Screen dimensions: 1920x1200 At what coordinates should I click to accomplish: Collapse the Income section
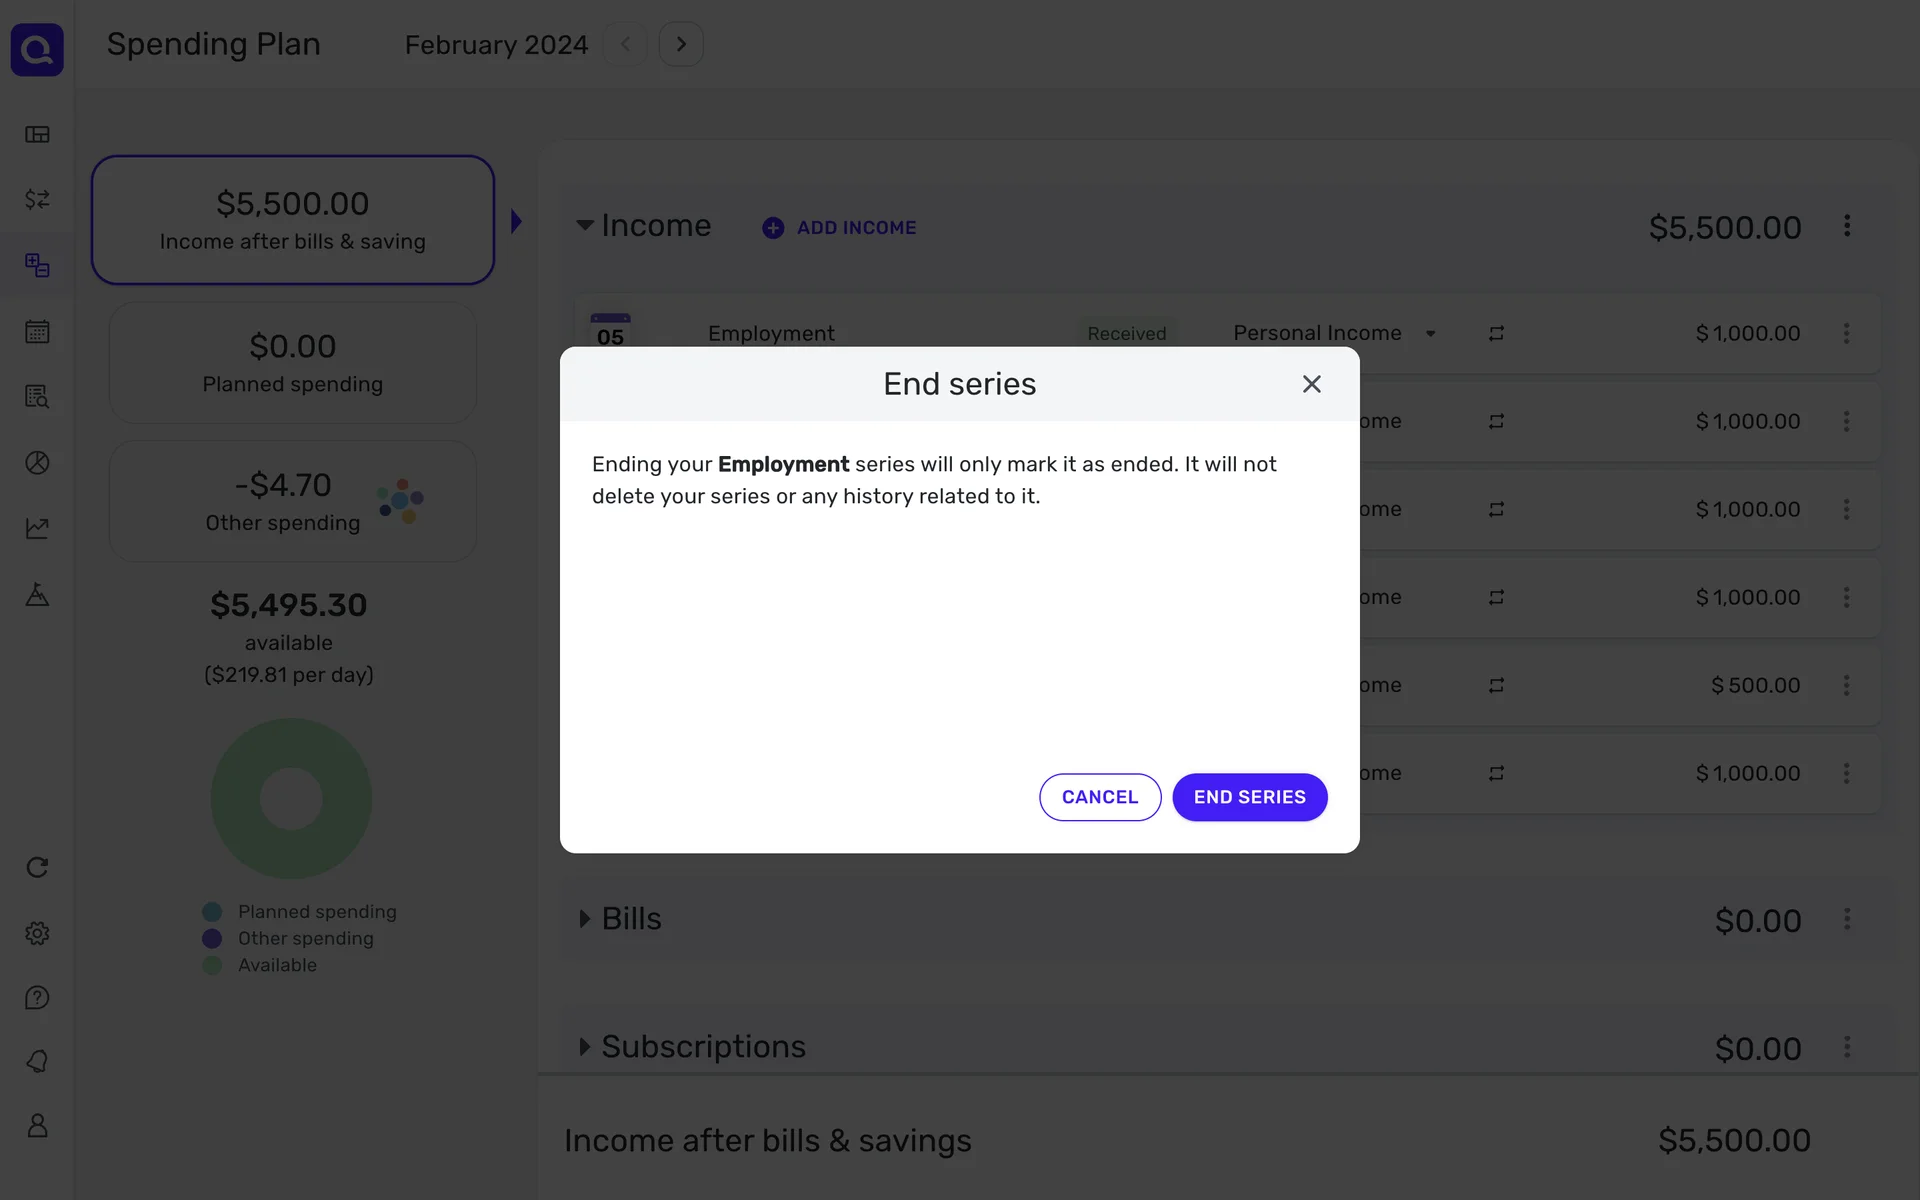(x=585, y=226)
